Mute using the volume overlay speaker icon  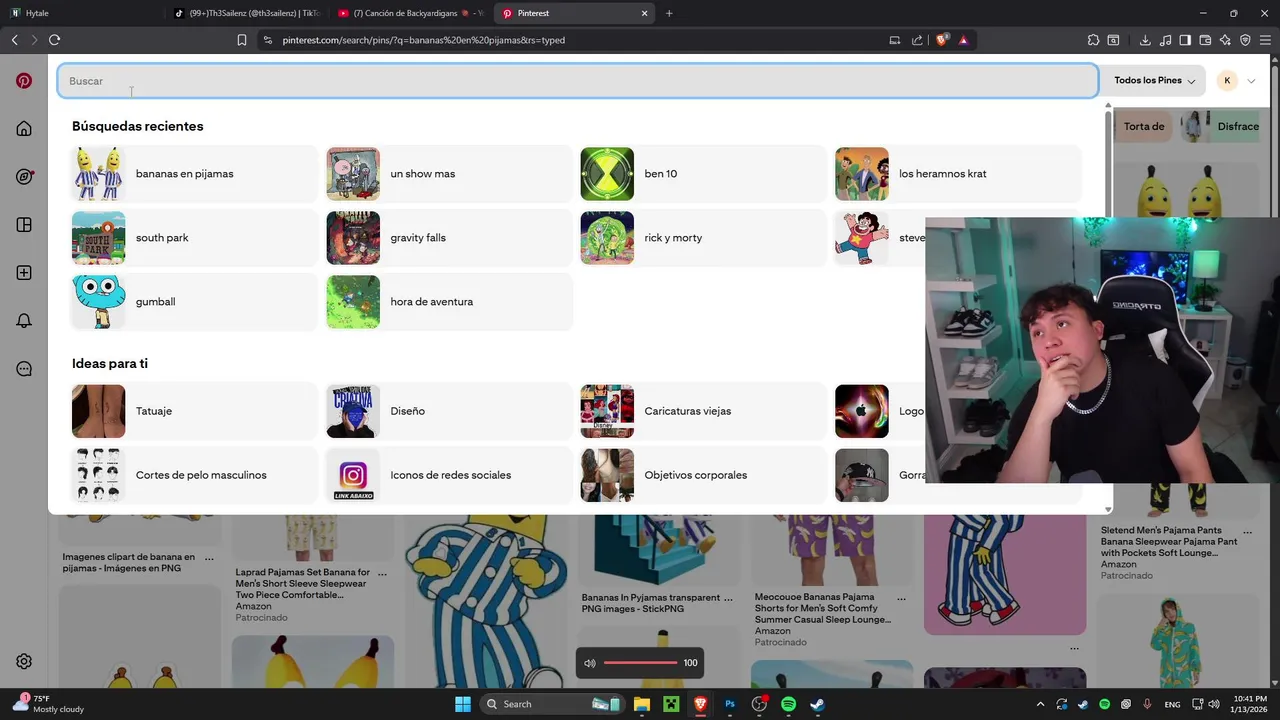(x=590, y=663)
